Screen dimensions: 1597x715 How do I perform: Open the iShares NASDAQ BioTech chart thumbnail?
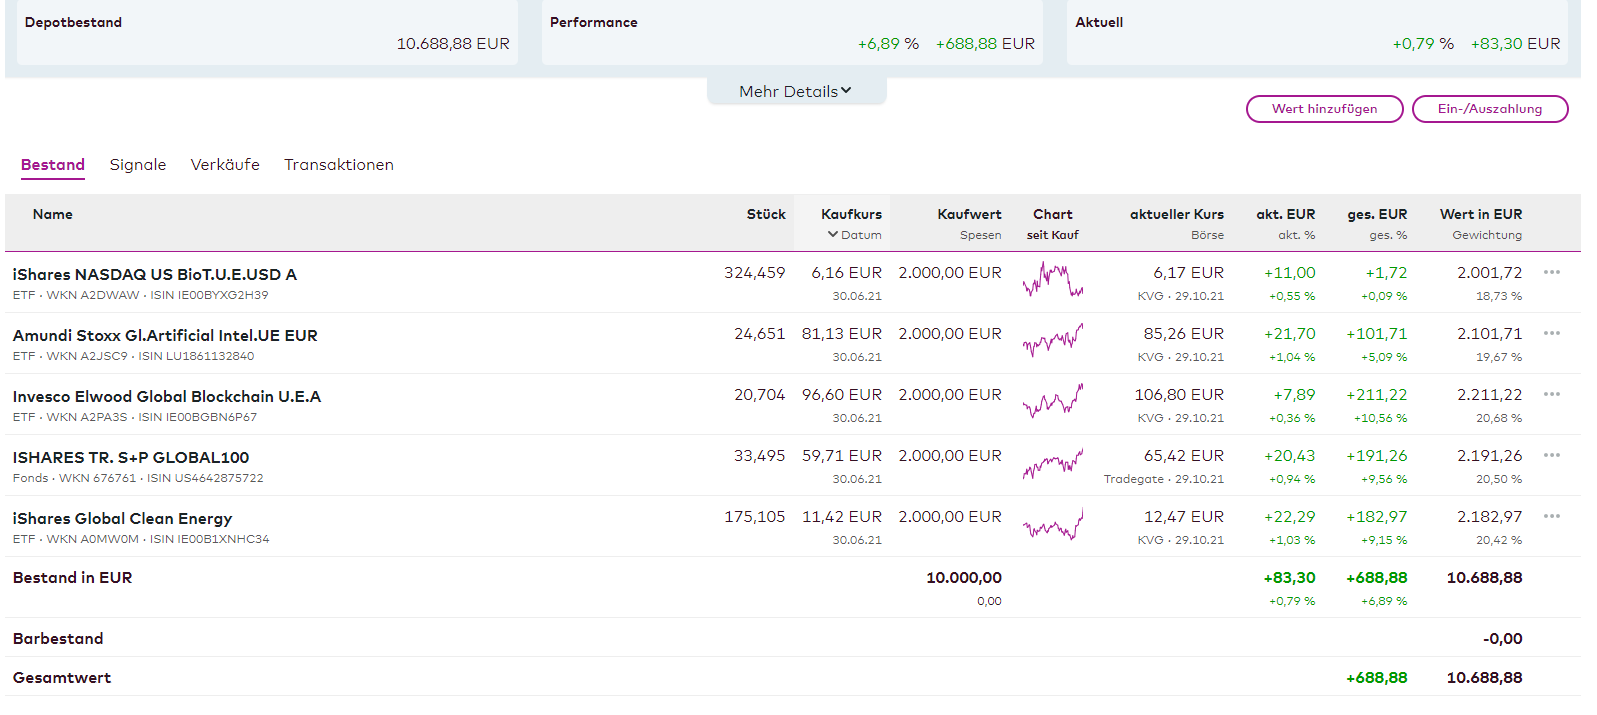1052,280
